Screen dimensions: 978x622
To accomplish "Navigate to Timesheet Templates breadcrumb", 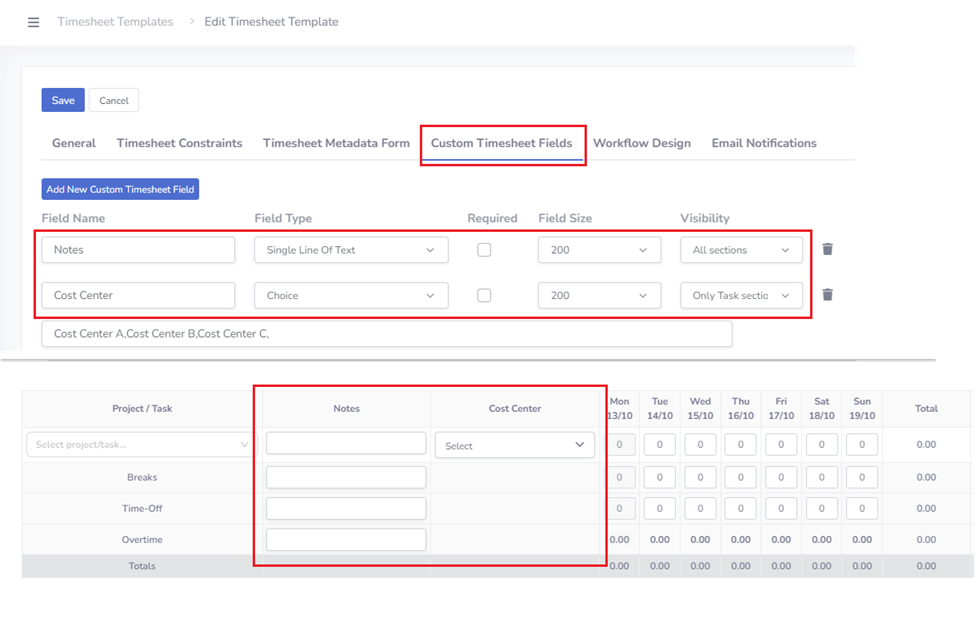I will 115,22.
